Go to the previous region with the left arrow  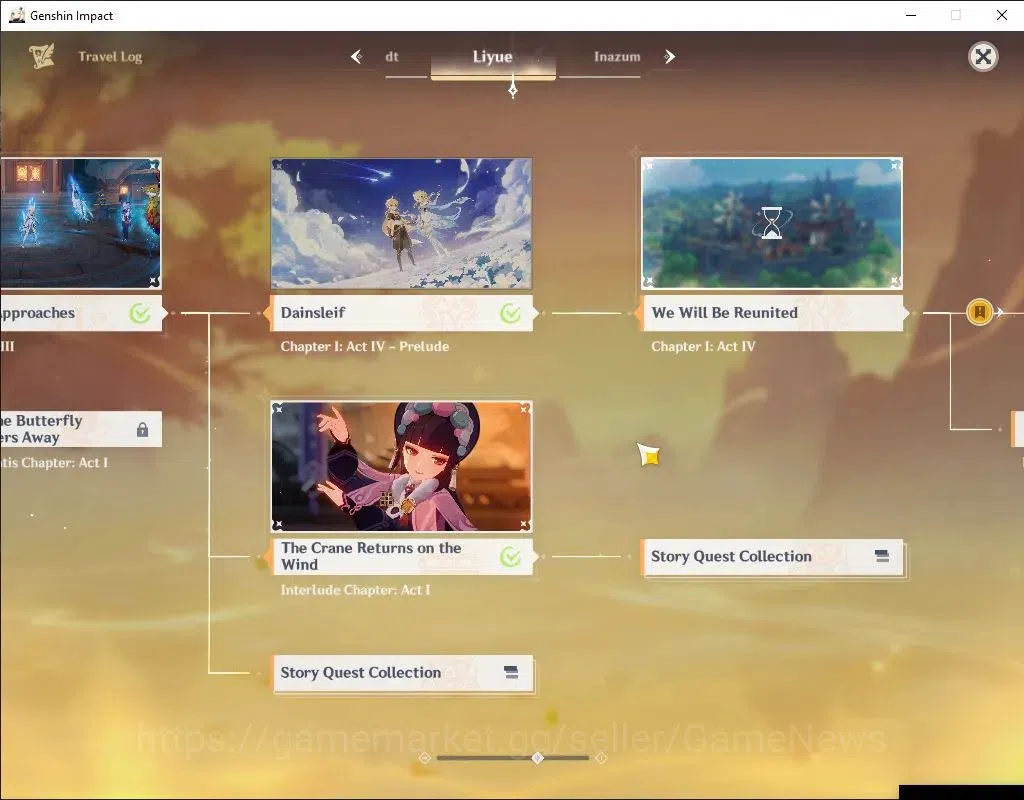pos(357,57)
